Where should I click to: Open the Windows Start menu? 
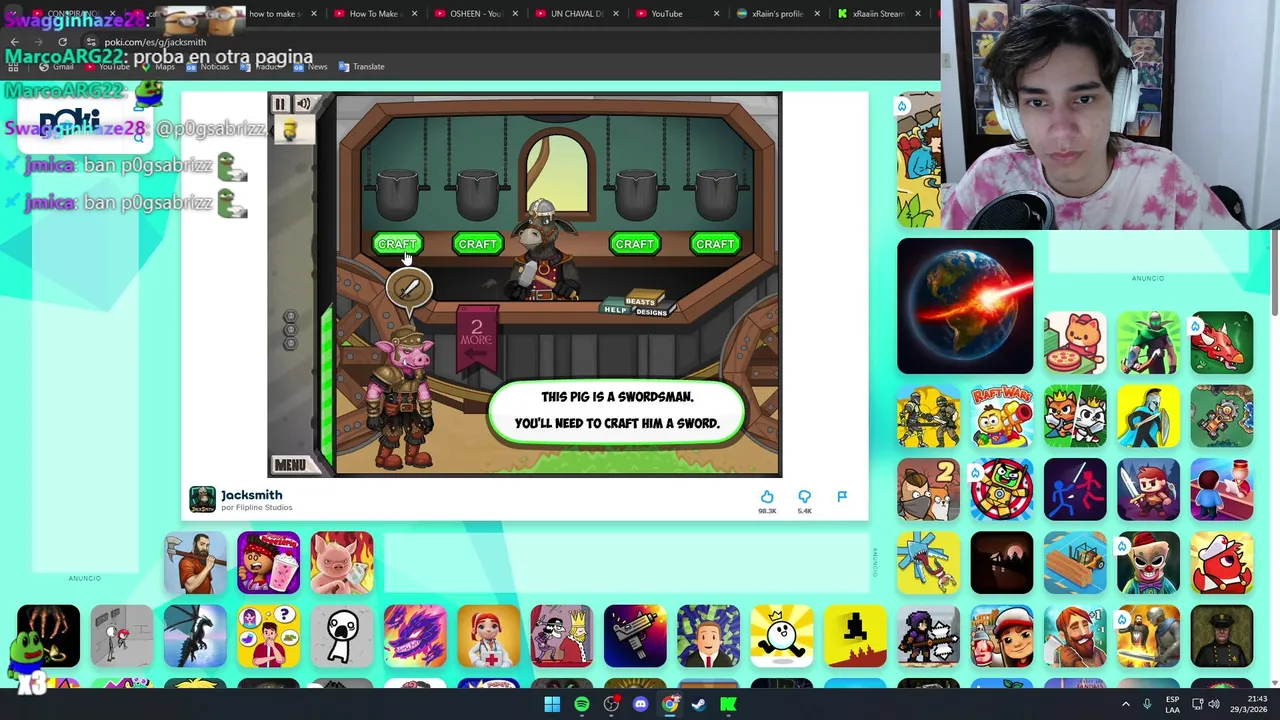pyautogui.click(x=552, y=704)
